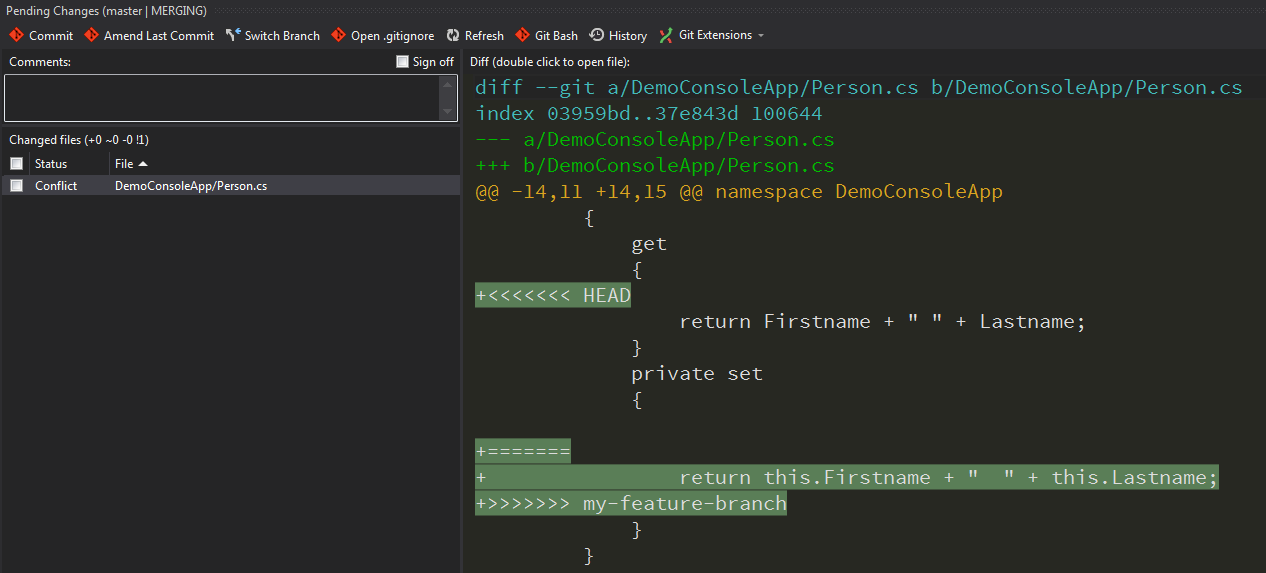
Task: Check the box for Person.cs conflict
Action: (16, 186)
